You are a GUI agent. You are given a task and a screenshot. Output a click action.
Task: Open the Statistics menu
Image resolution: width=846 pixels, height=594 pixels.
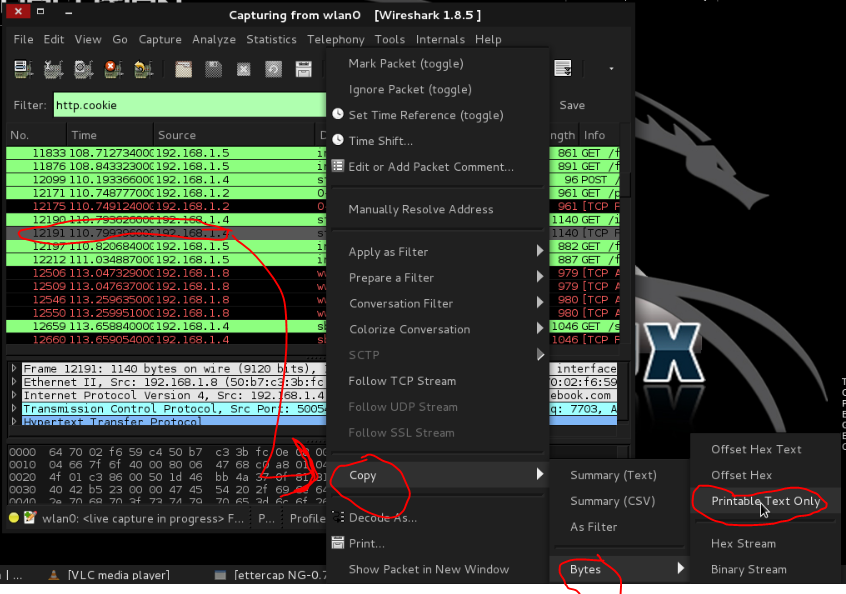click(x=271, y=39)
